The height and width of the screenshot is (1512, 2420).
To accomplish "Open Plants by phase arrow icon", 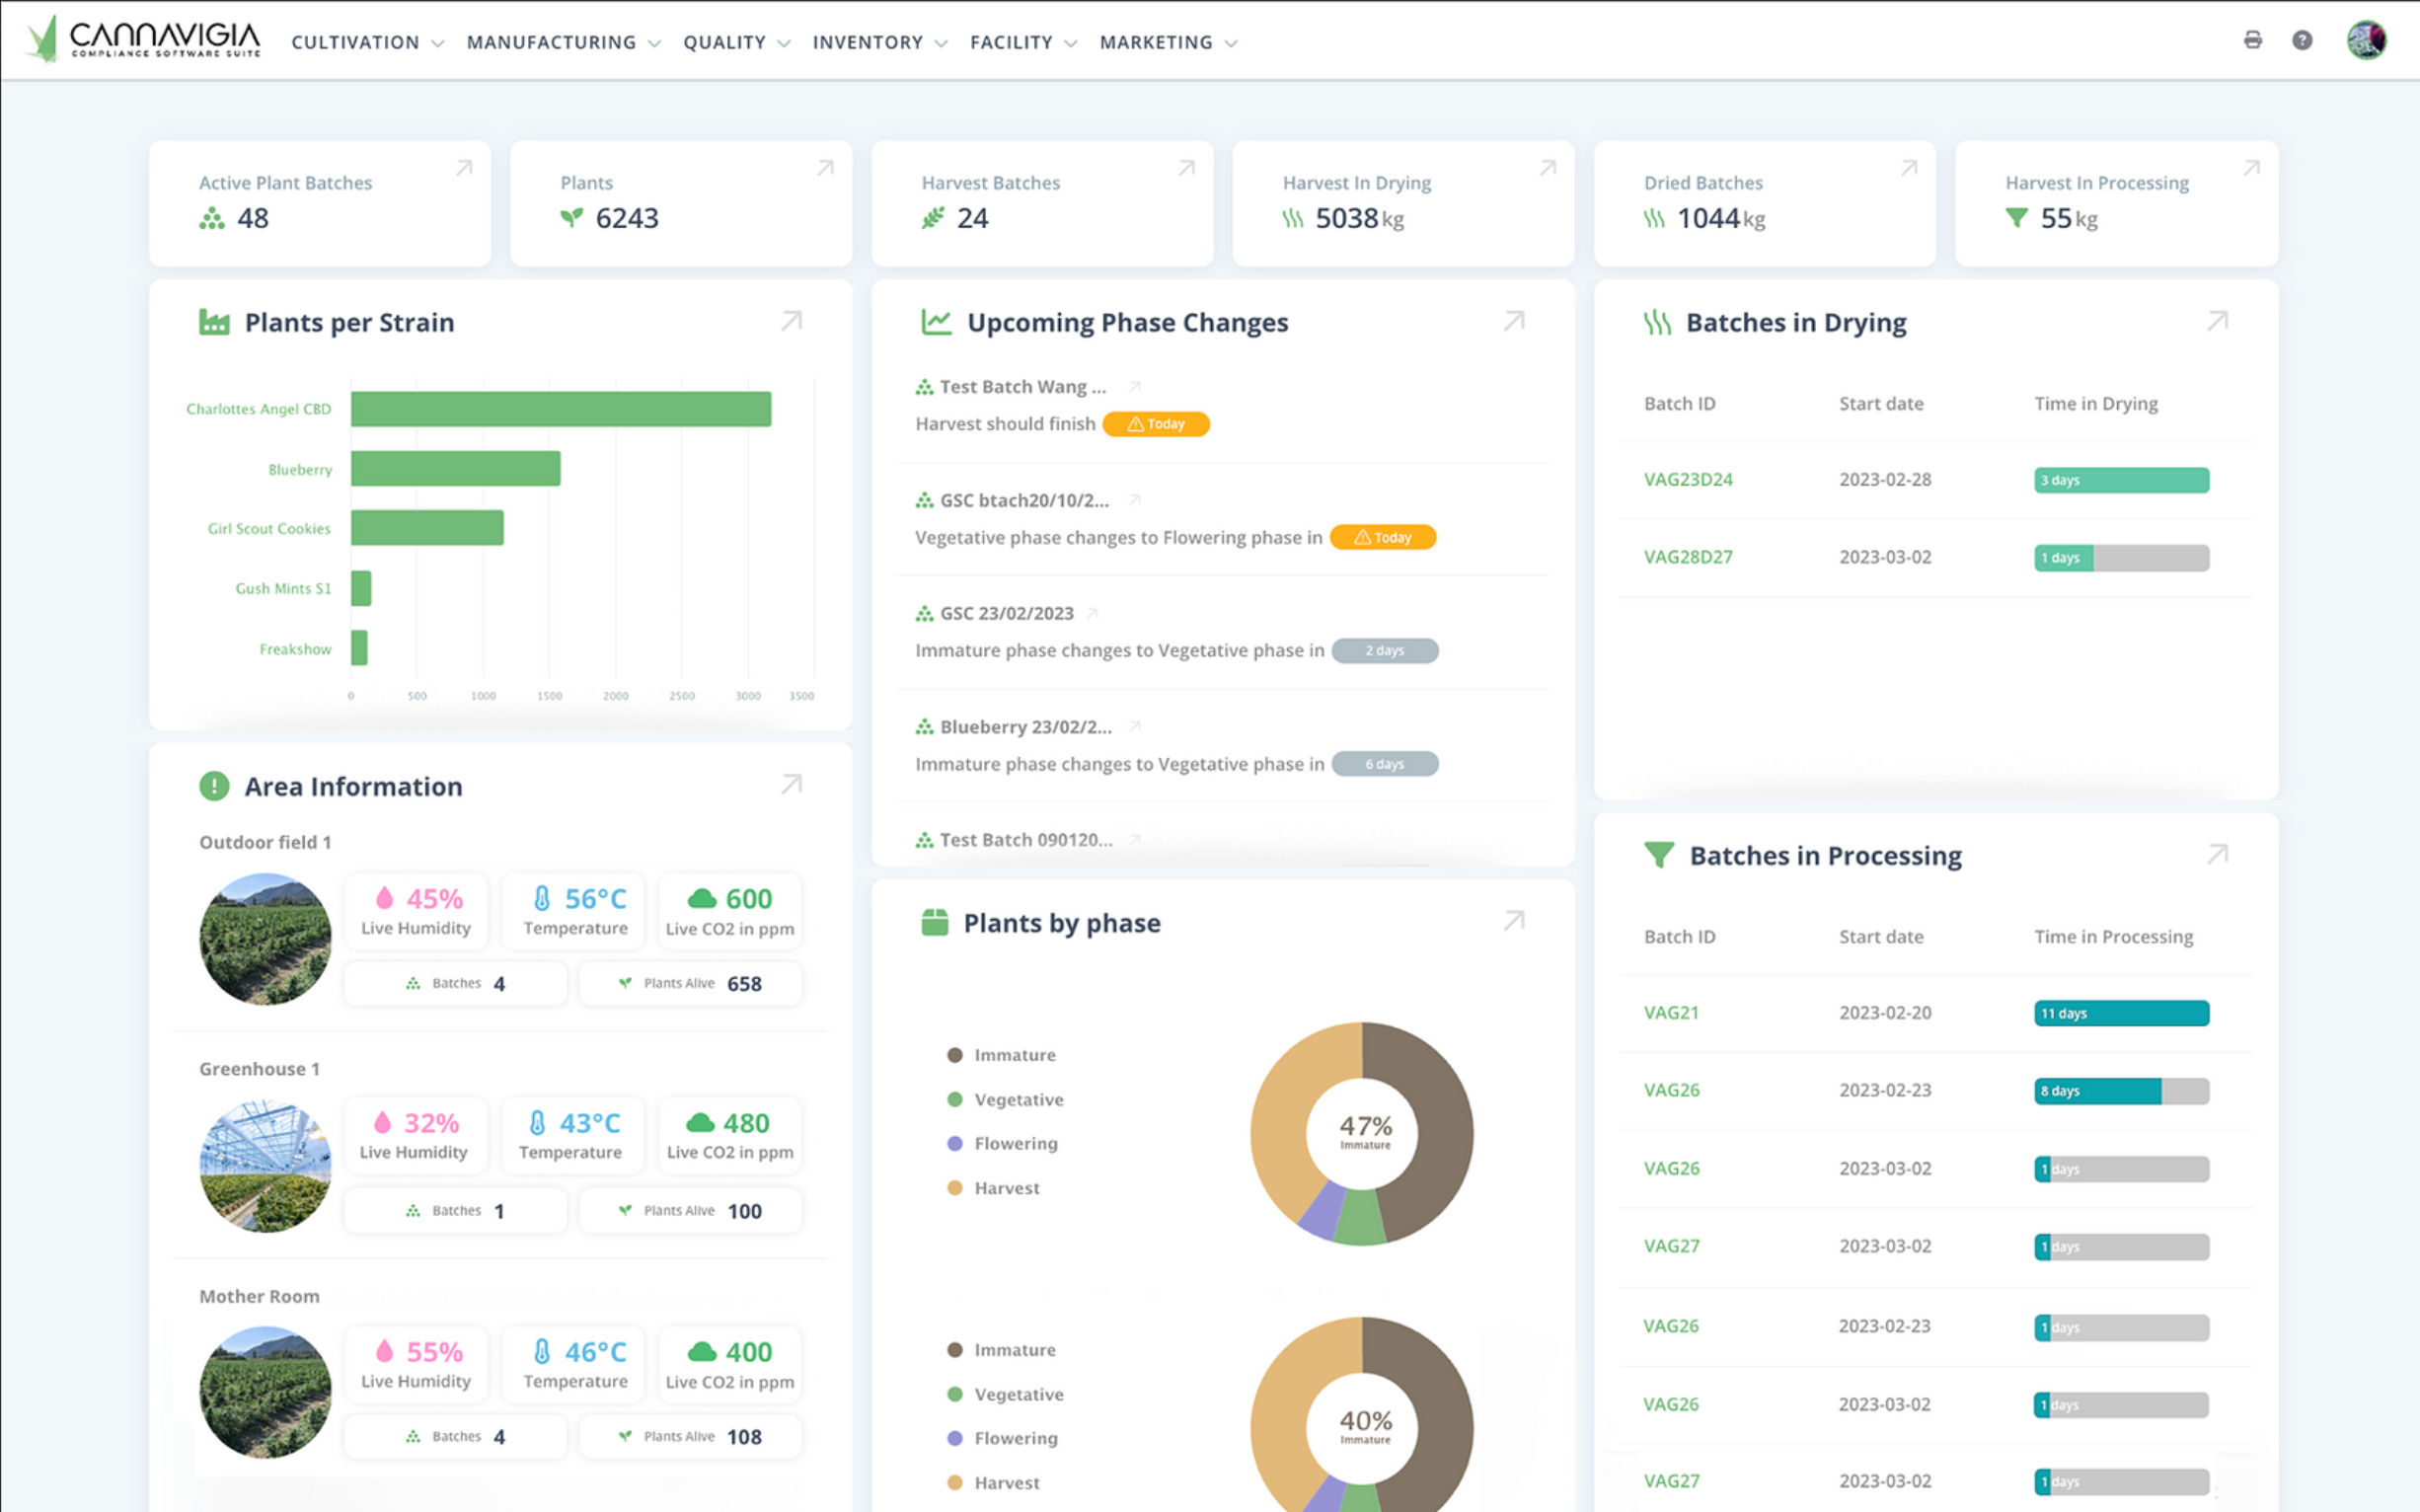I will 1513,921.
